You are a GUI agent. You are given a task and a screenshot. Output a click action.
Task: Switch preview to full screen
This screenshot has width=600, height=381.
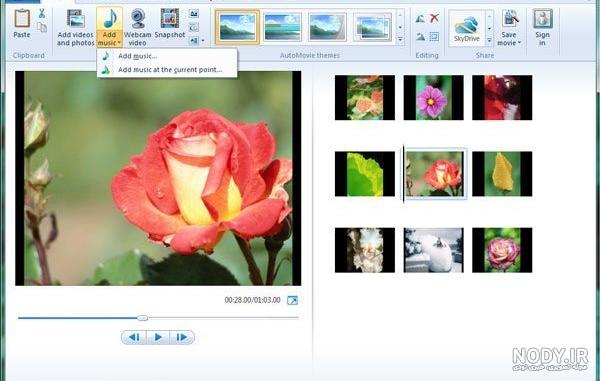[292, 300]
